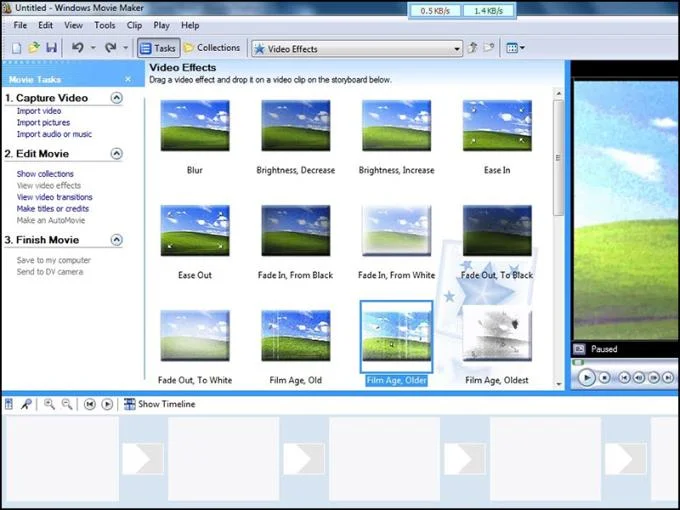
Task: Click the monitor Next Frame button
Action: (x=654, y=378)
